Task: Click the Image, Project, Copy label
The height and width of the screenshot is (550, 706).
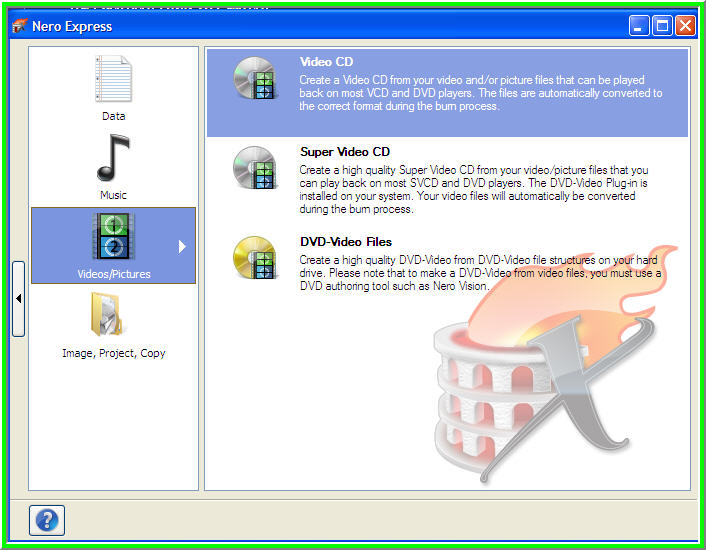Action: tap(114, 353)
